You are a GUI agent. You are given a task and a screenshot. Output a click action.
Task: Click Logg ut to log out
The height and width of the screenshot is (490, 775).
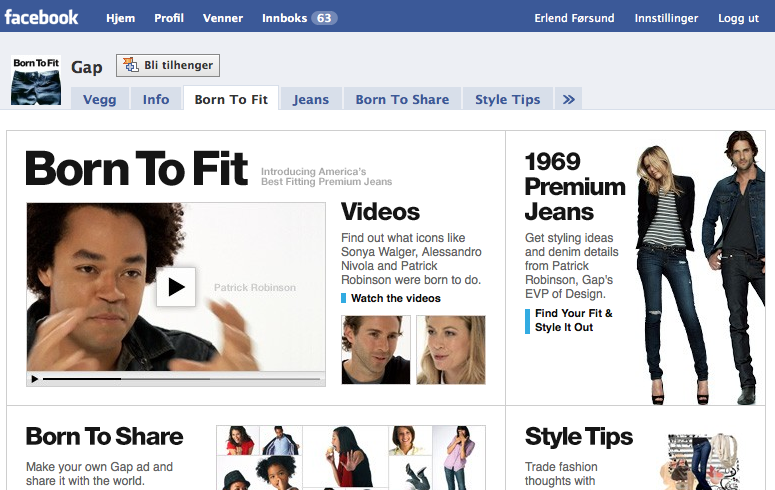[738, 18]
